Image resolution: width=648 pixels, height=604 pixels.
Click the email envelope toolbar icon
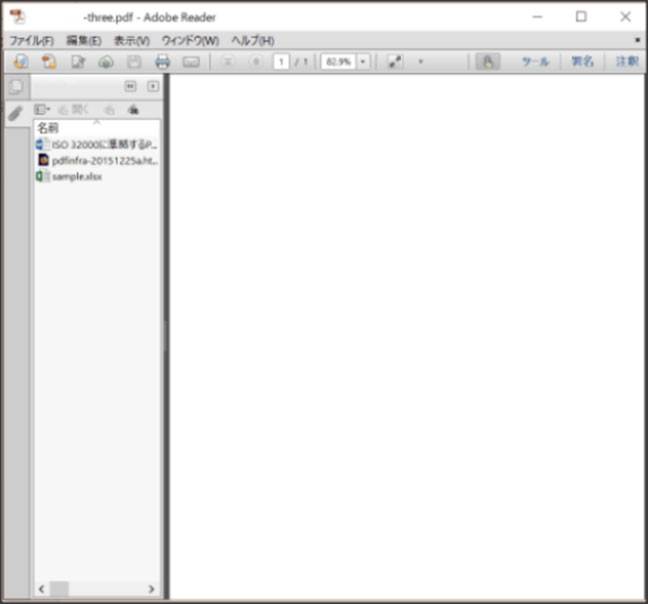[191, 62]
